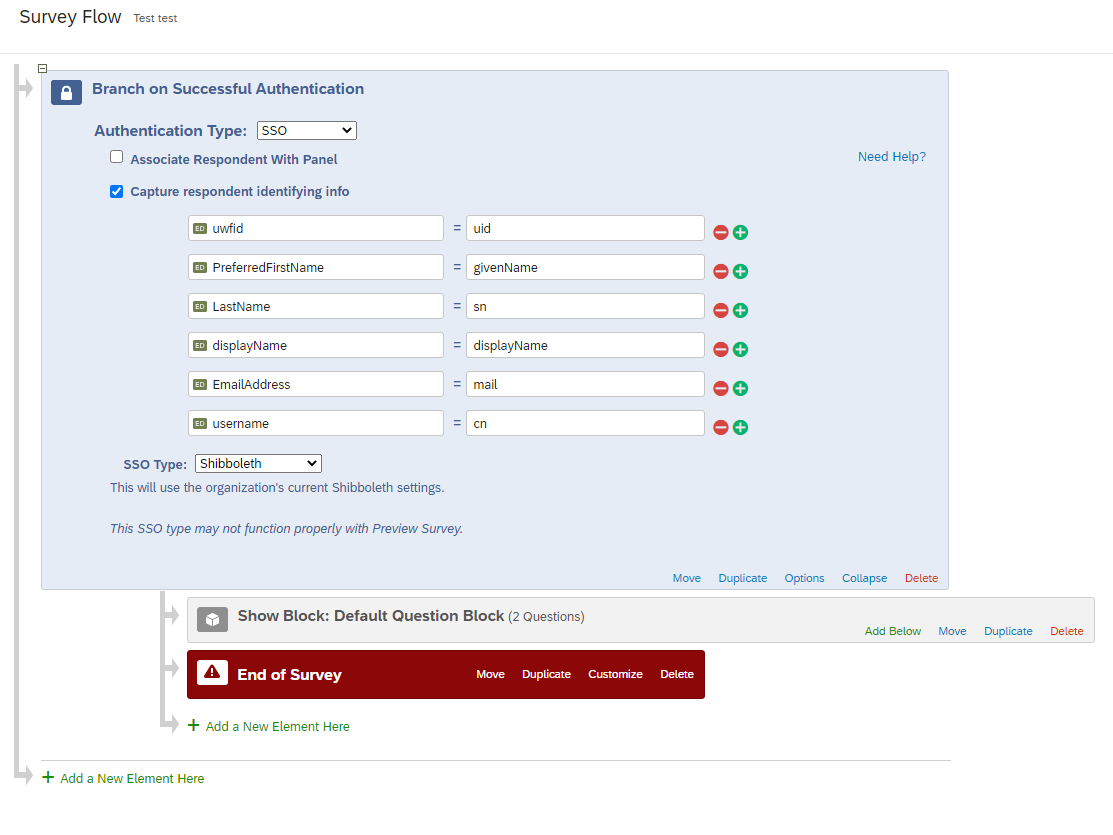Viewport: 1113px width, 835px height.
Task: Enable Associate Respondent With Panel checkbox
Action: (116, 157)
